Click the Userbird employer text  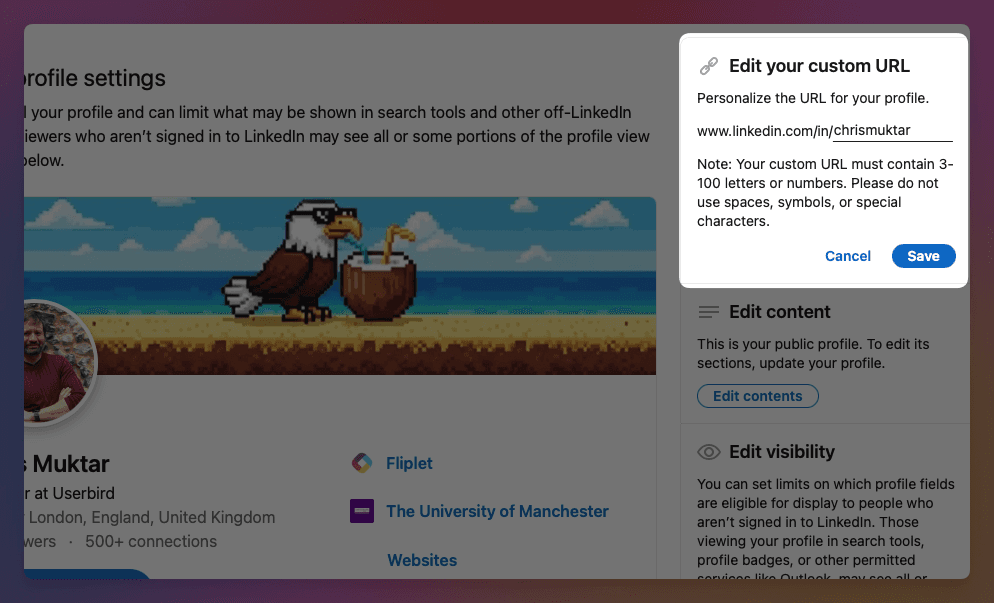(x=85, y=493)
